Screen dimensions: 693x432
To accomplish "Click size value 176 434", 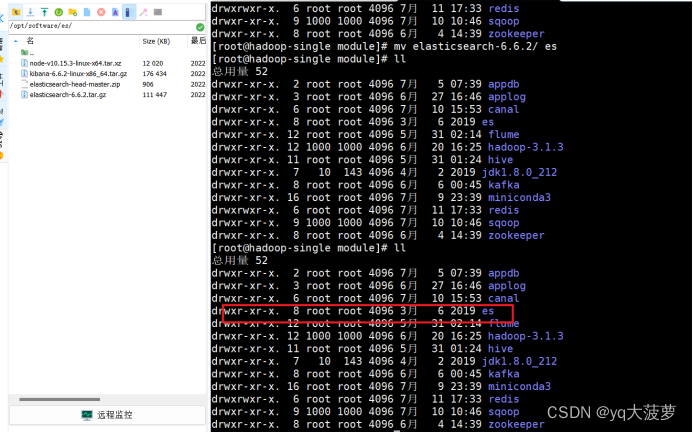I will coord(154,74).
